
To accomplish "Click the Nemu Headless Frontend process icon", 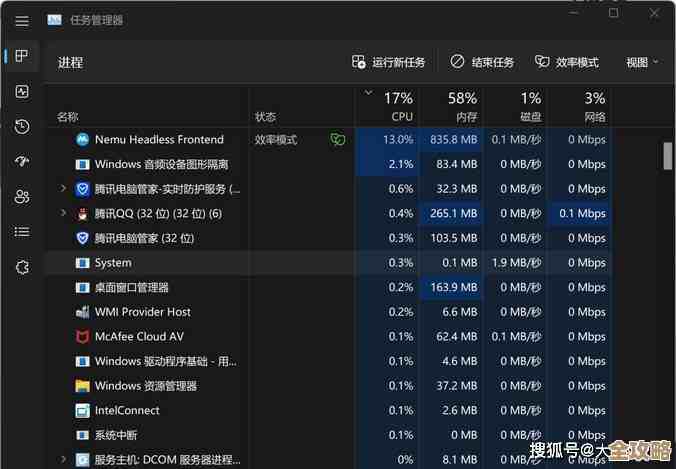I will point(82,139).
